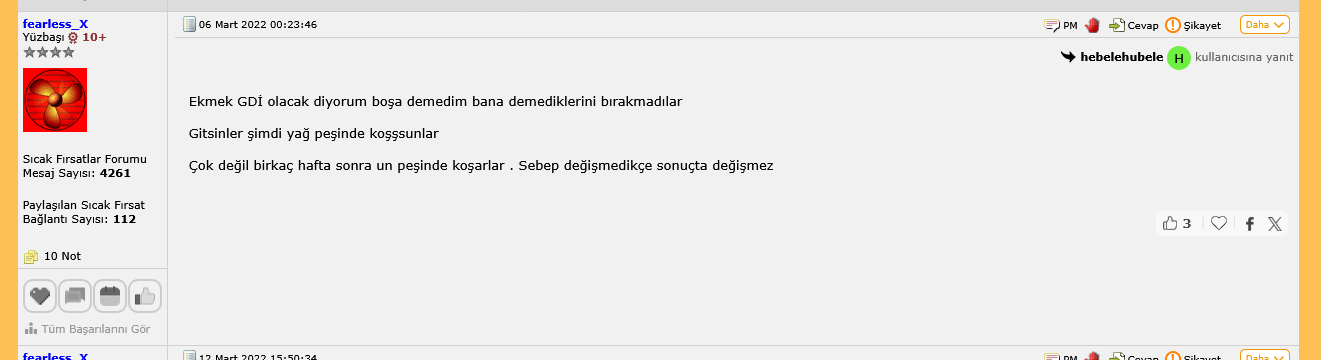
Task: Open the Daha dropdown on the first post
Action: point(1264,25)
